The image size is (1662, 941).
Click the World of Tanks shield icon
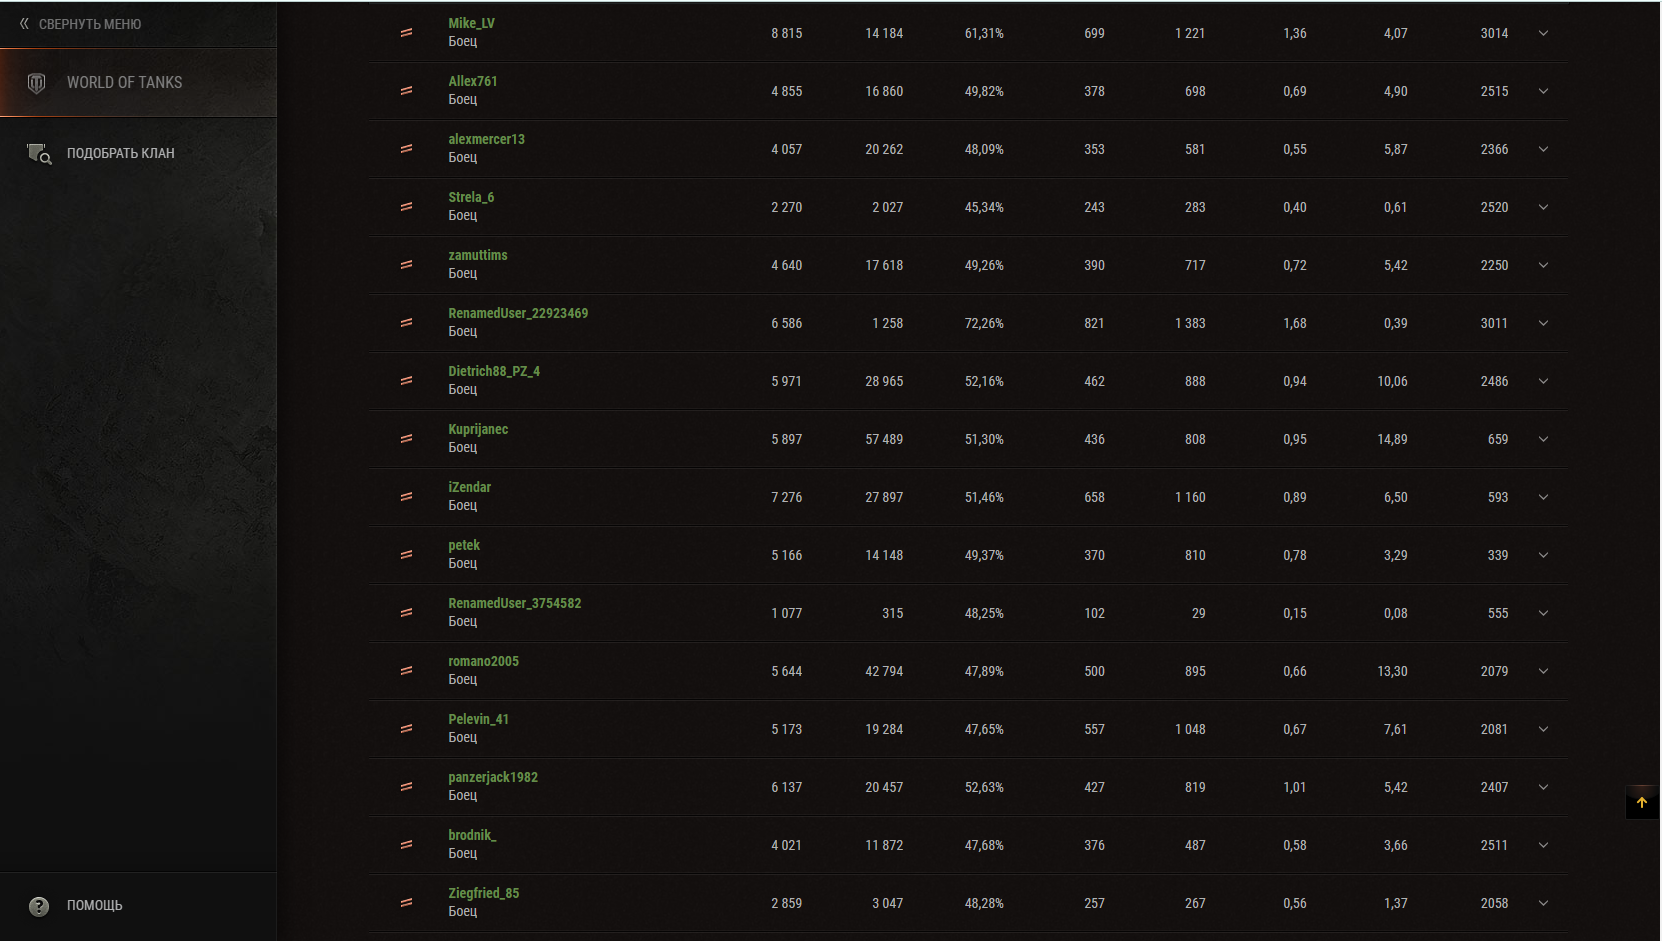click(36, 83)
